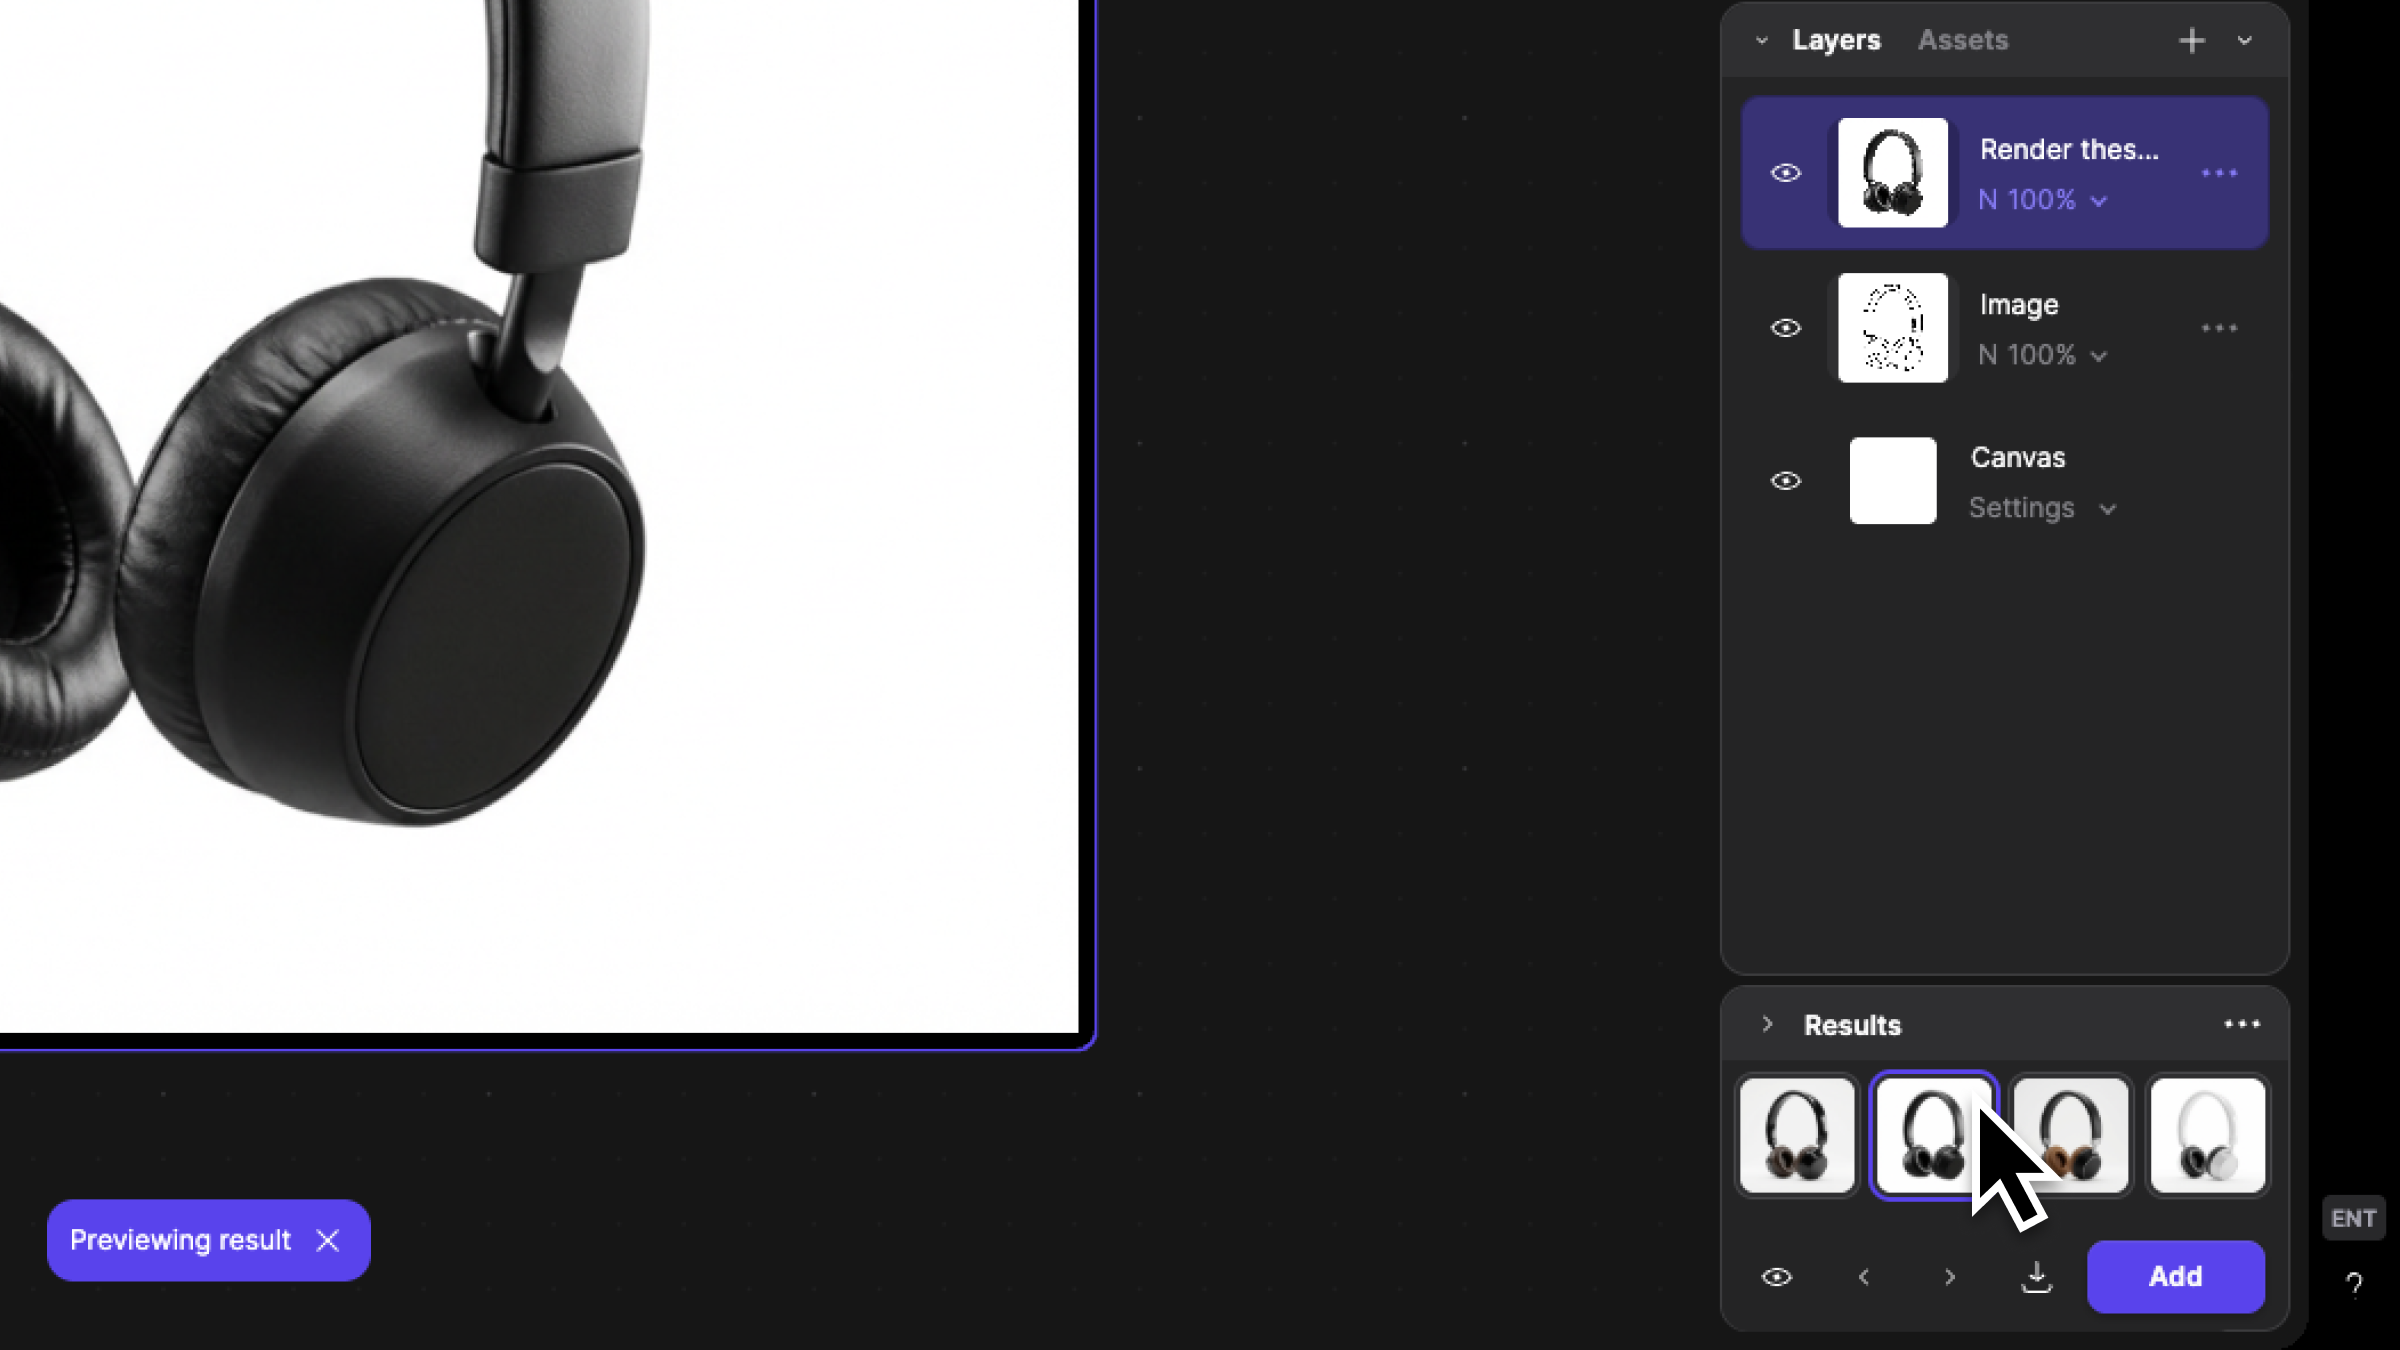2400x1350 pixels.
Task: Click the next result arrow
Action: [x=1949, y=1276]
